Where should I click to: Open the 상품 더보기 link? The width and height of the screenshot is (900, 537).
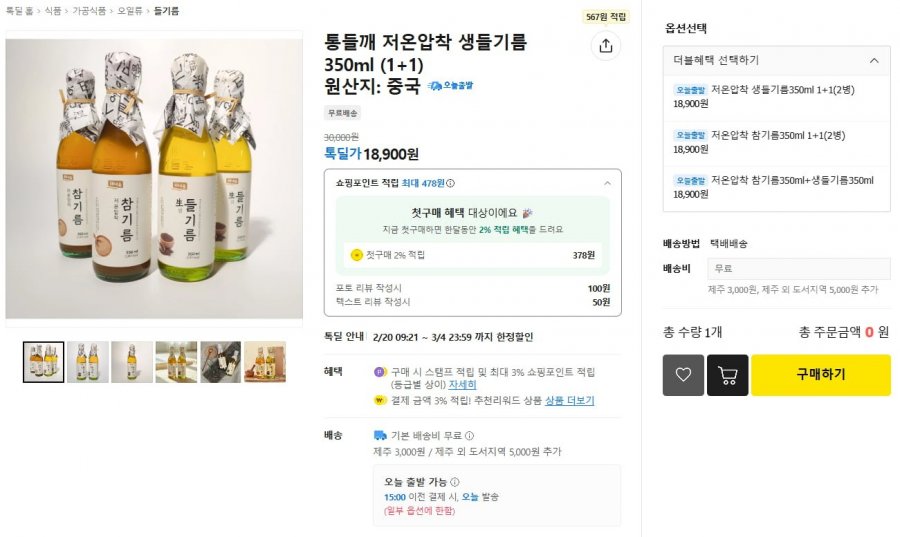tap(569, 401)
